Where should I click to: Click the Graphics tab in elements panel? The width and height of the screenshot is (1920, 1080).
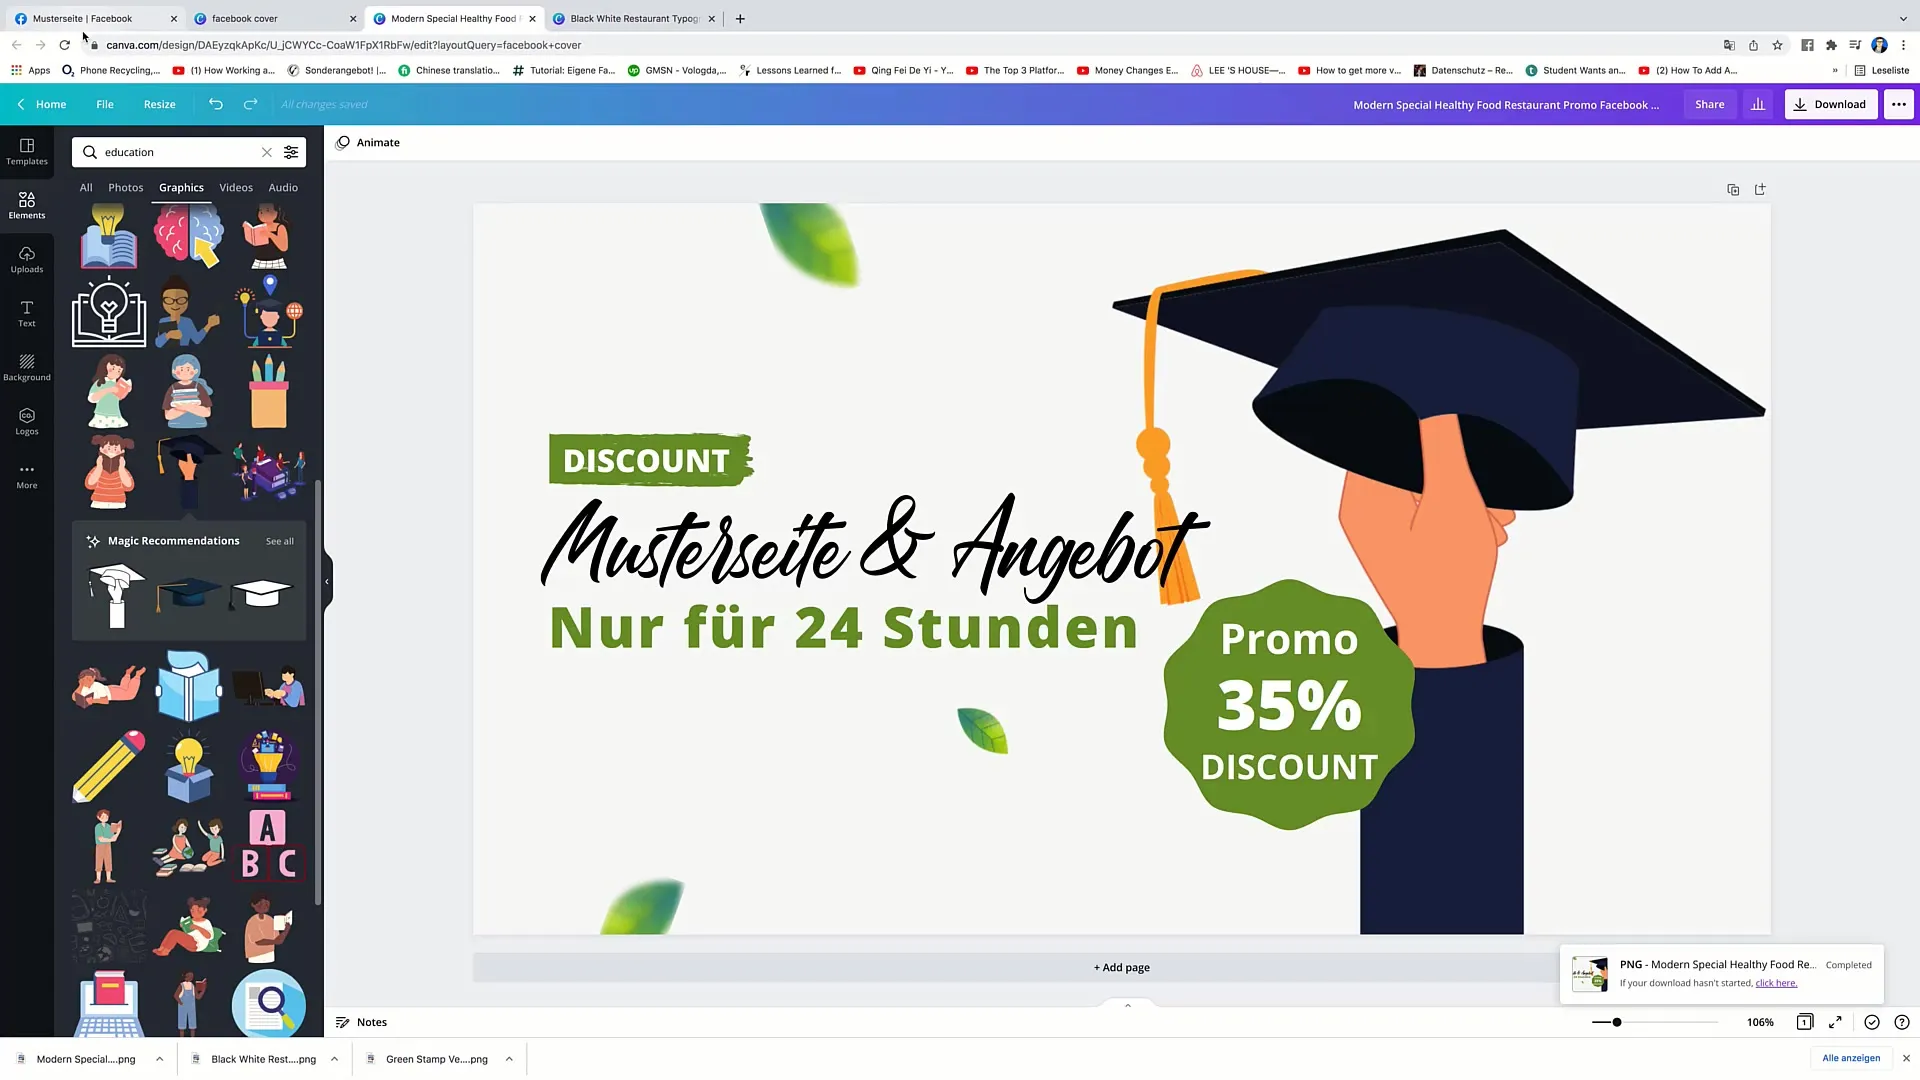point(182,187)
